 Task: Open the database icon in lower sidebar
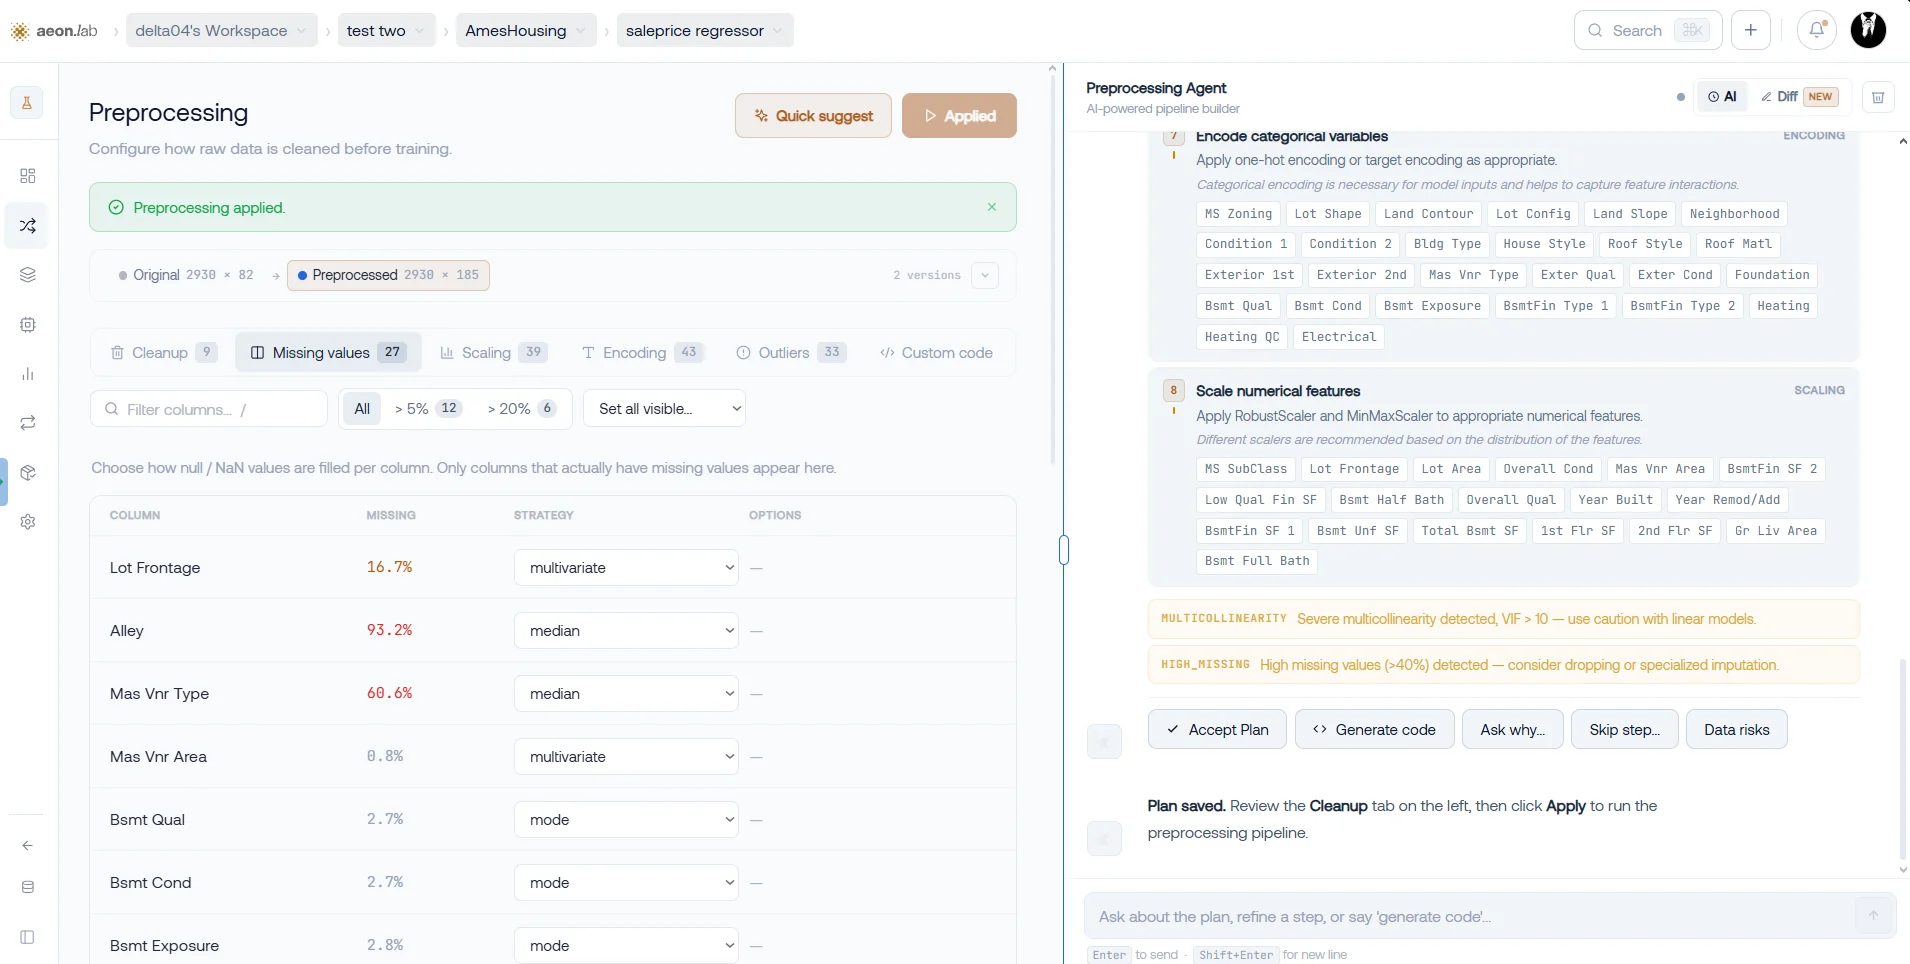click(28, 887)
